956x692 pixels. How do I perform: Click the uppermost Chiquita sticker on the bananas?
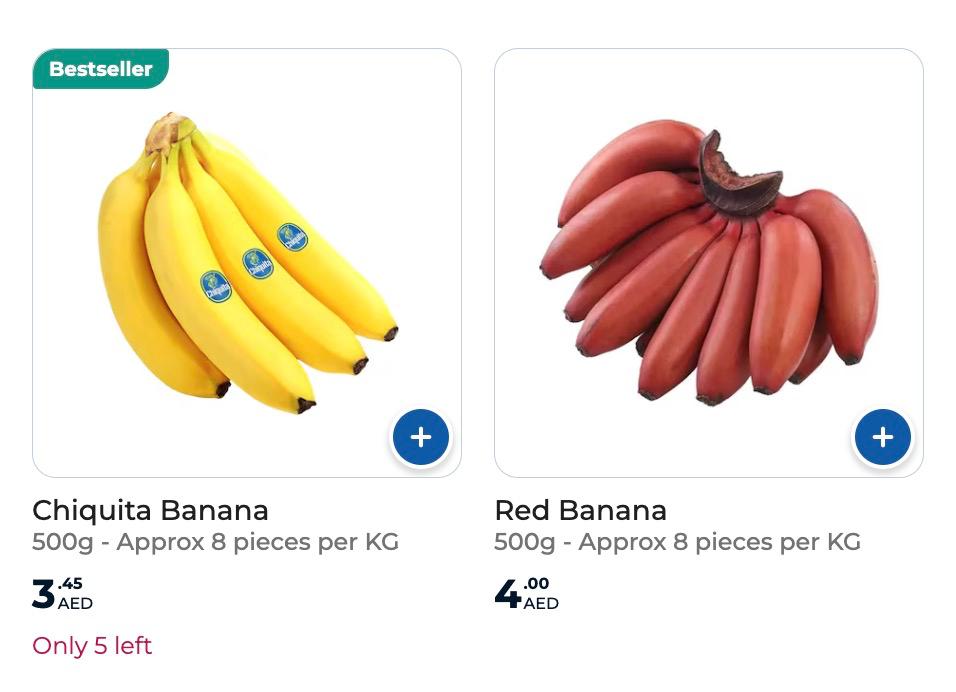(292, 238)
